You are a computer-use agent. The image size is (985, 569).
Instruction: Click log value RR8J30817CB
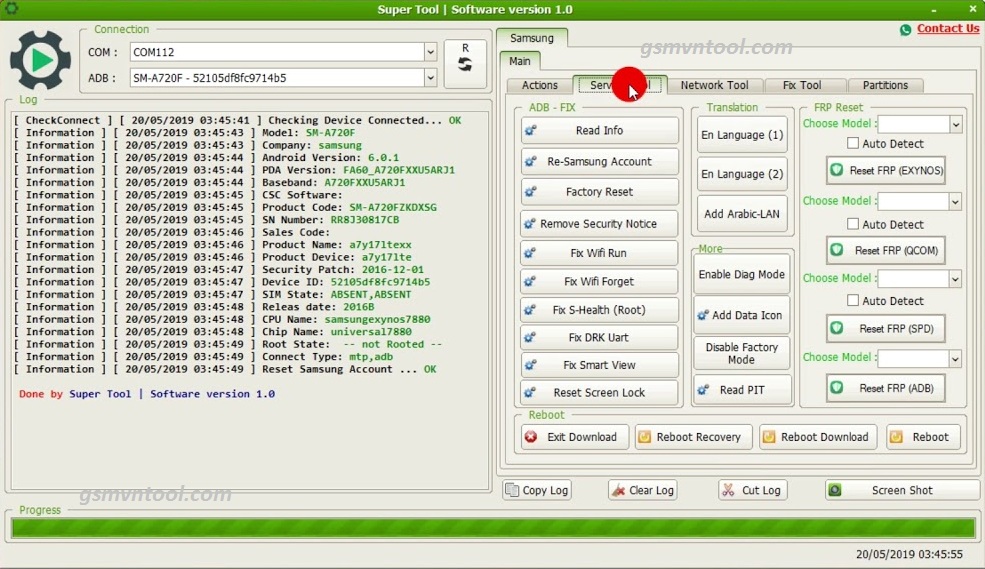coord(364,220)
